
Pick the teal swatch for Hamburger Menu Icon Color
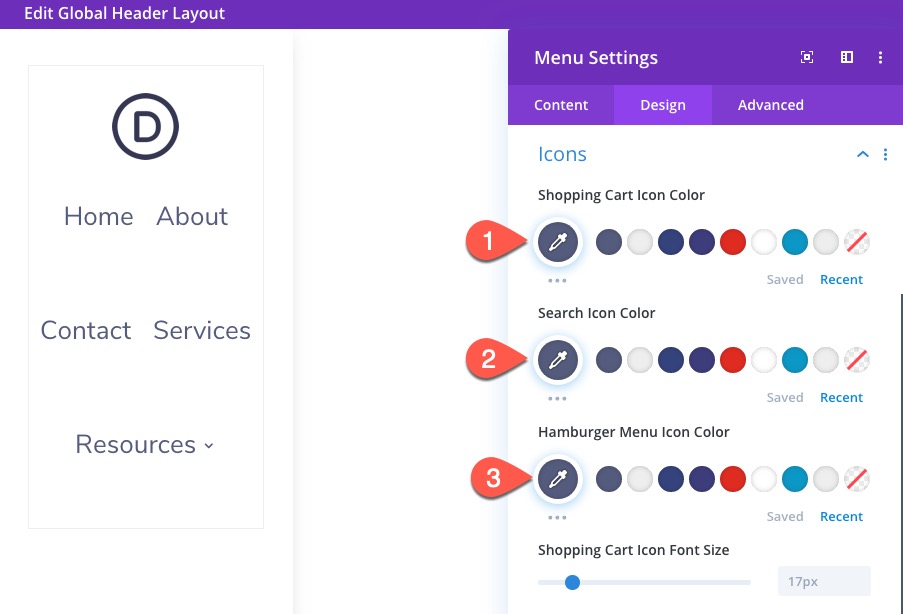coord(794,479)
